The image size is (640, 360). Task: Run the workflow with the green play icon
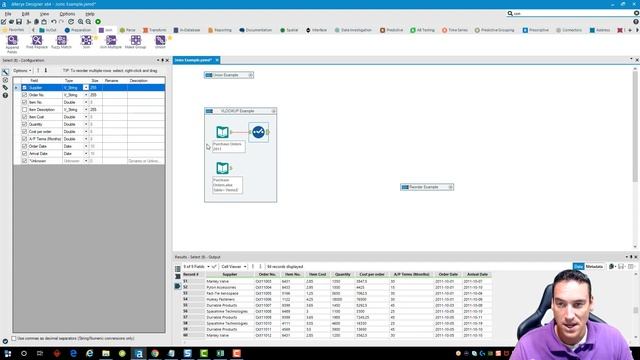[98, 22]
